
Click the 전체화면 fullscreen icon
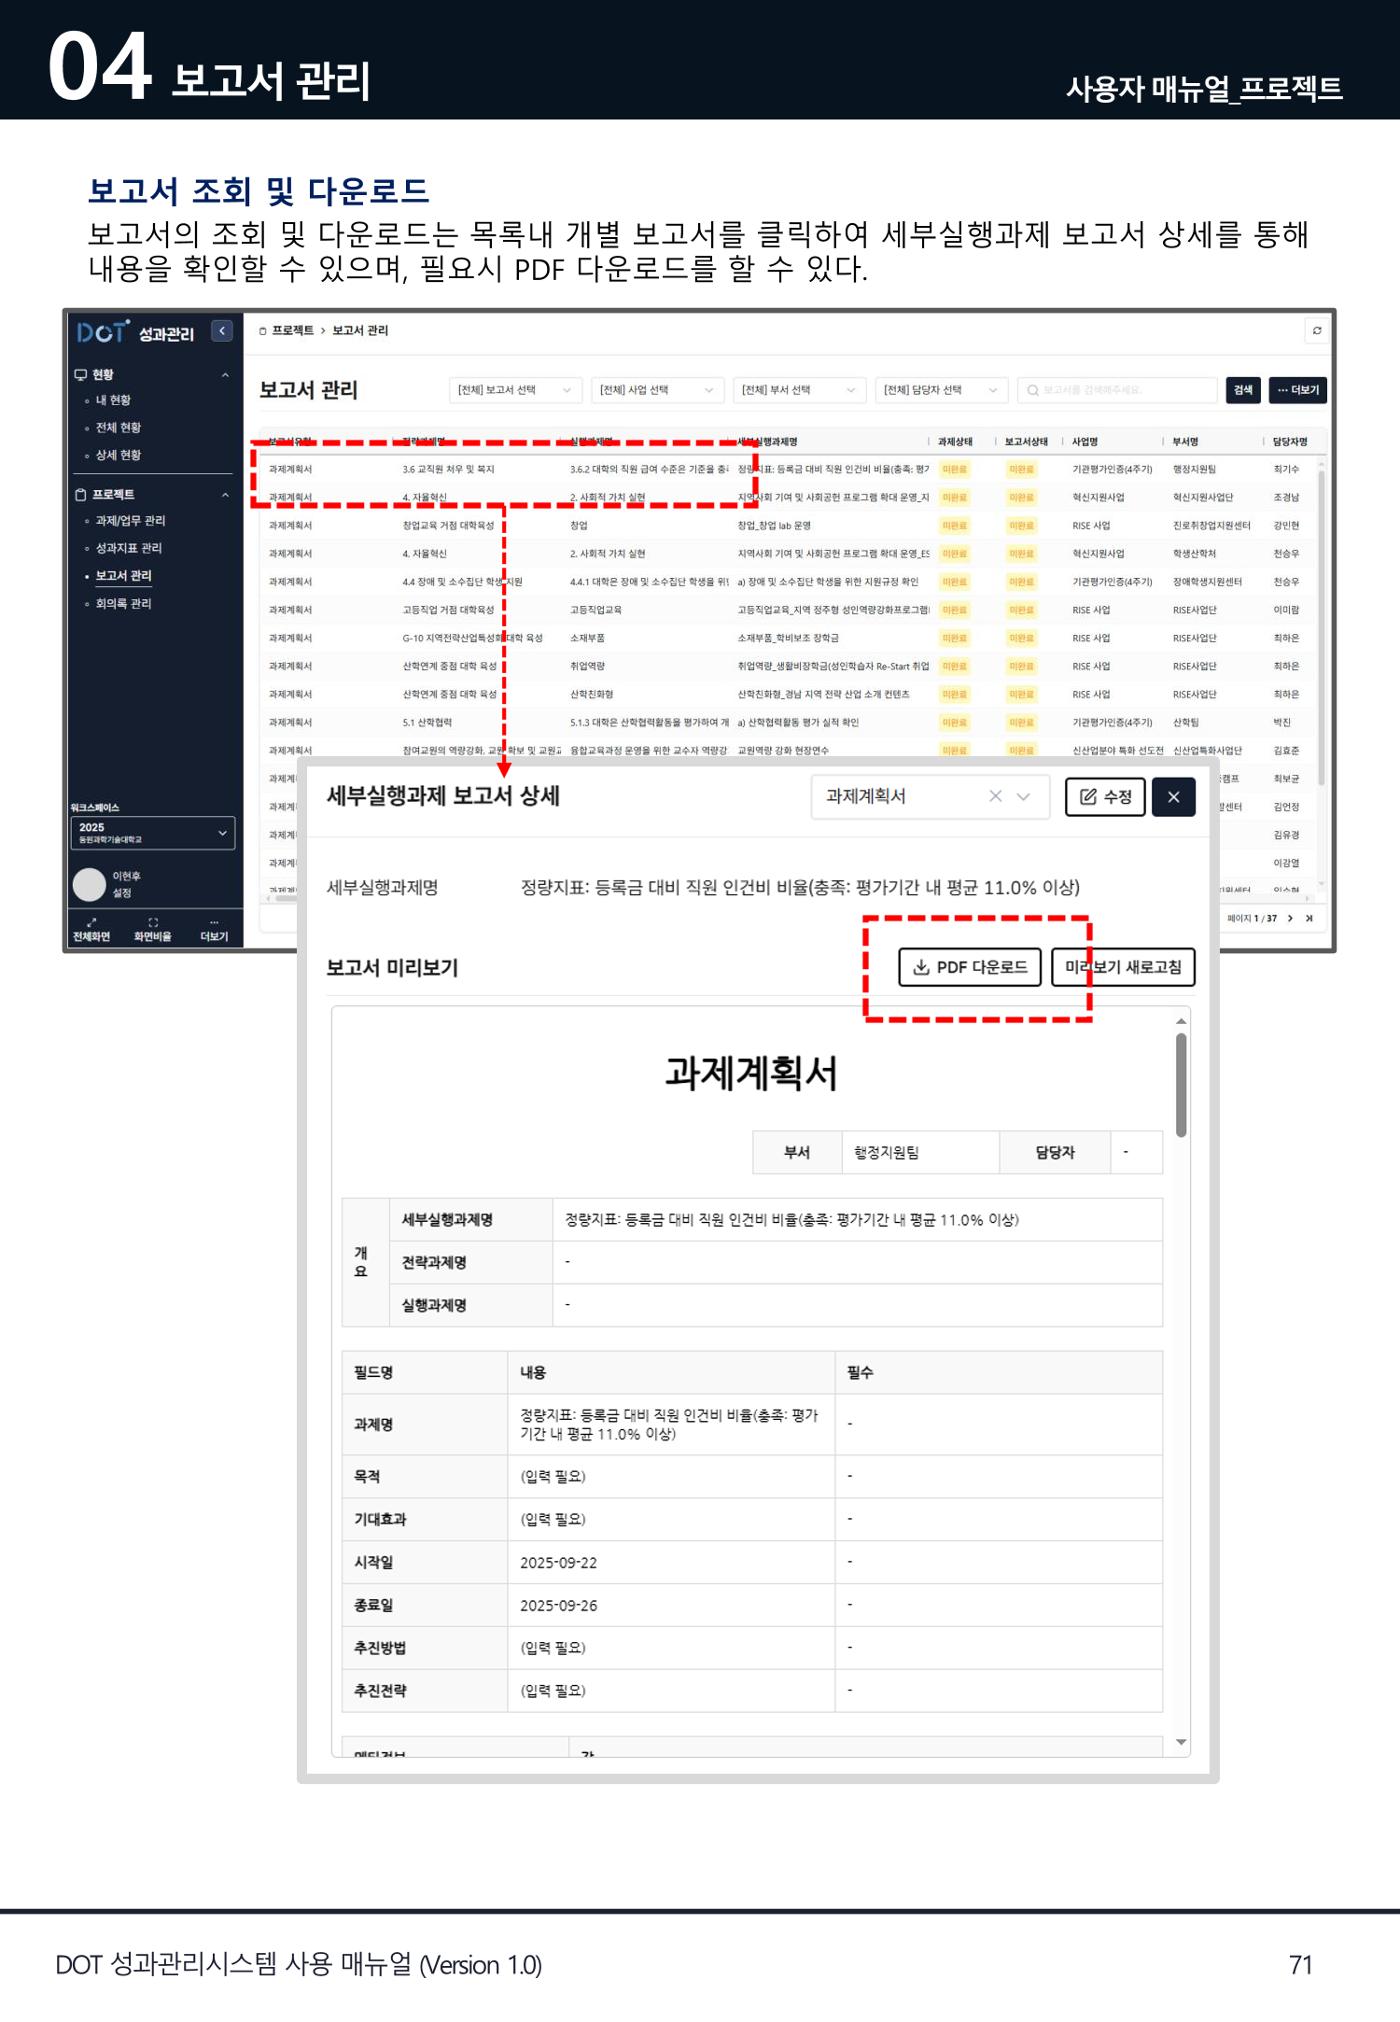[x=91, y=922]
